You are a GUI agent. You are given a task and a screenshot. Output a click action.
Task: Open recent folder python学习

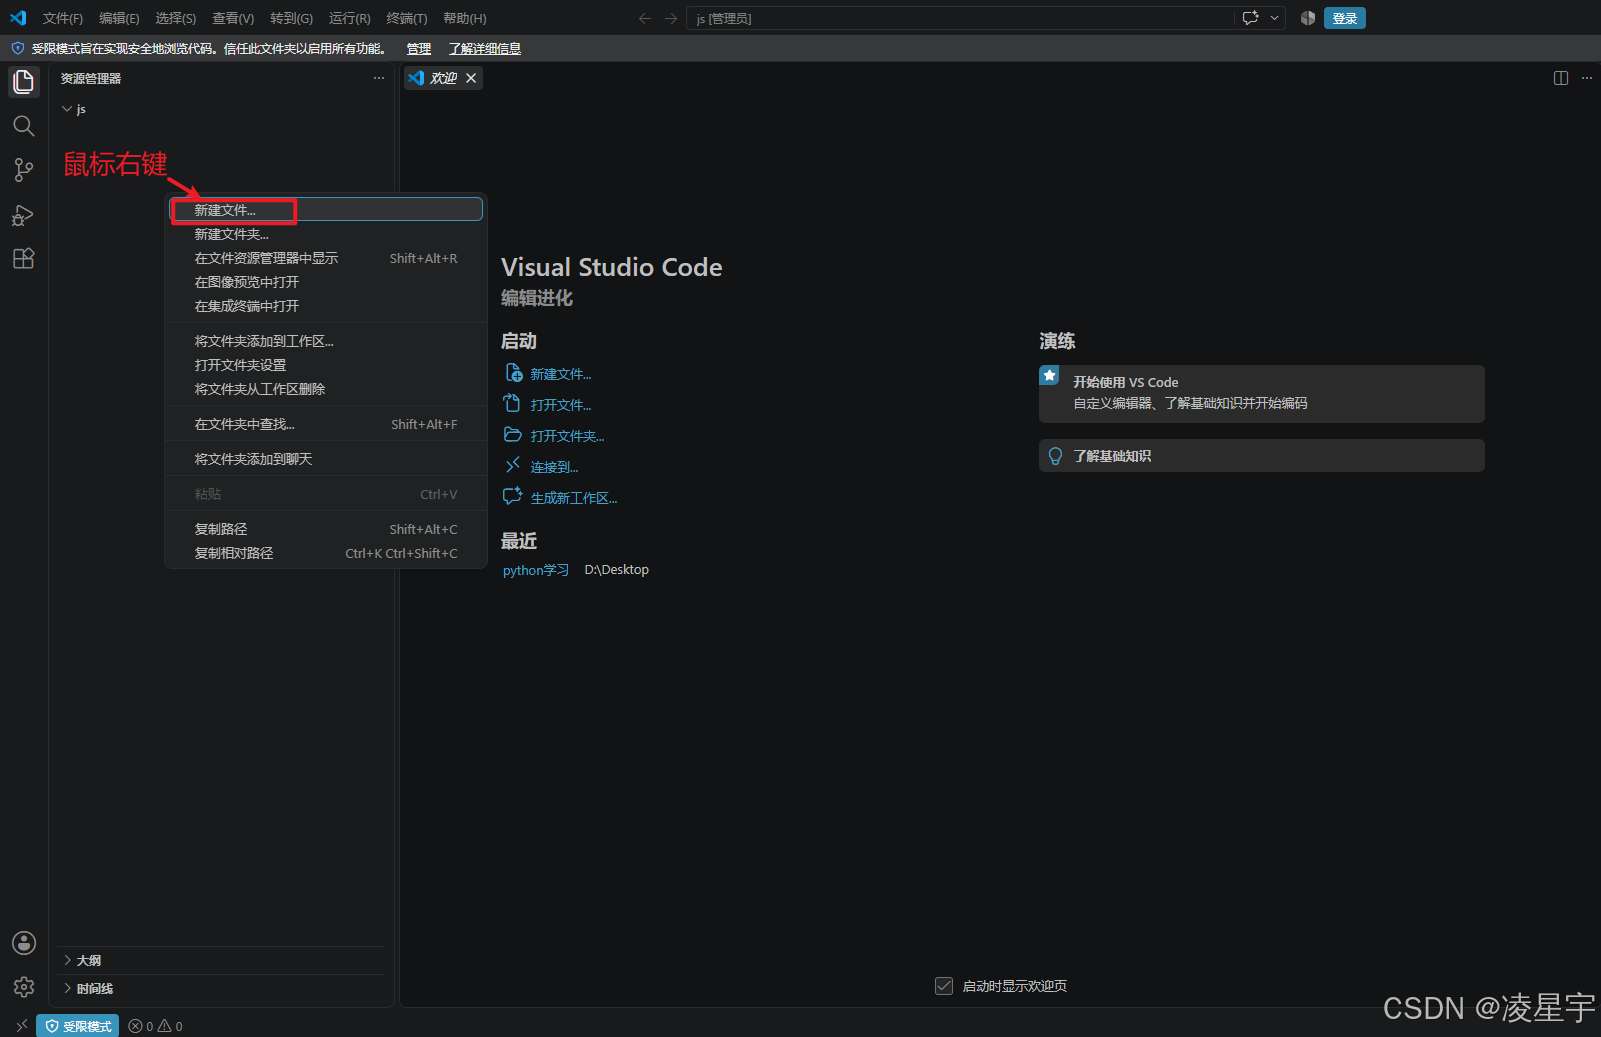[x=536, y=570]
